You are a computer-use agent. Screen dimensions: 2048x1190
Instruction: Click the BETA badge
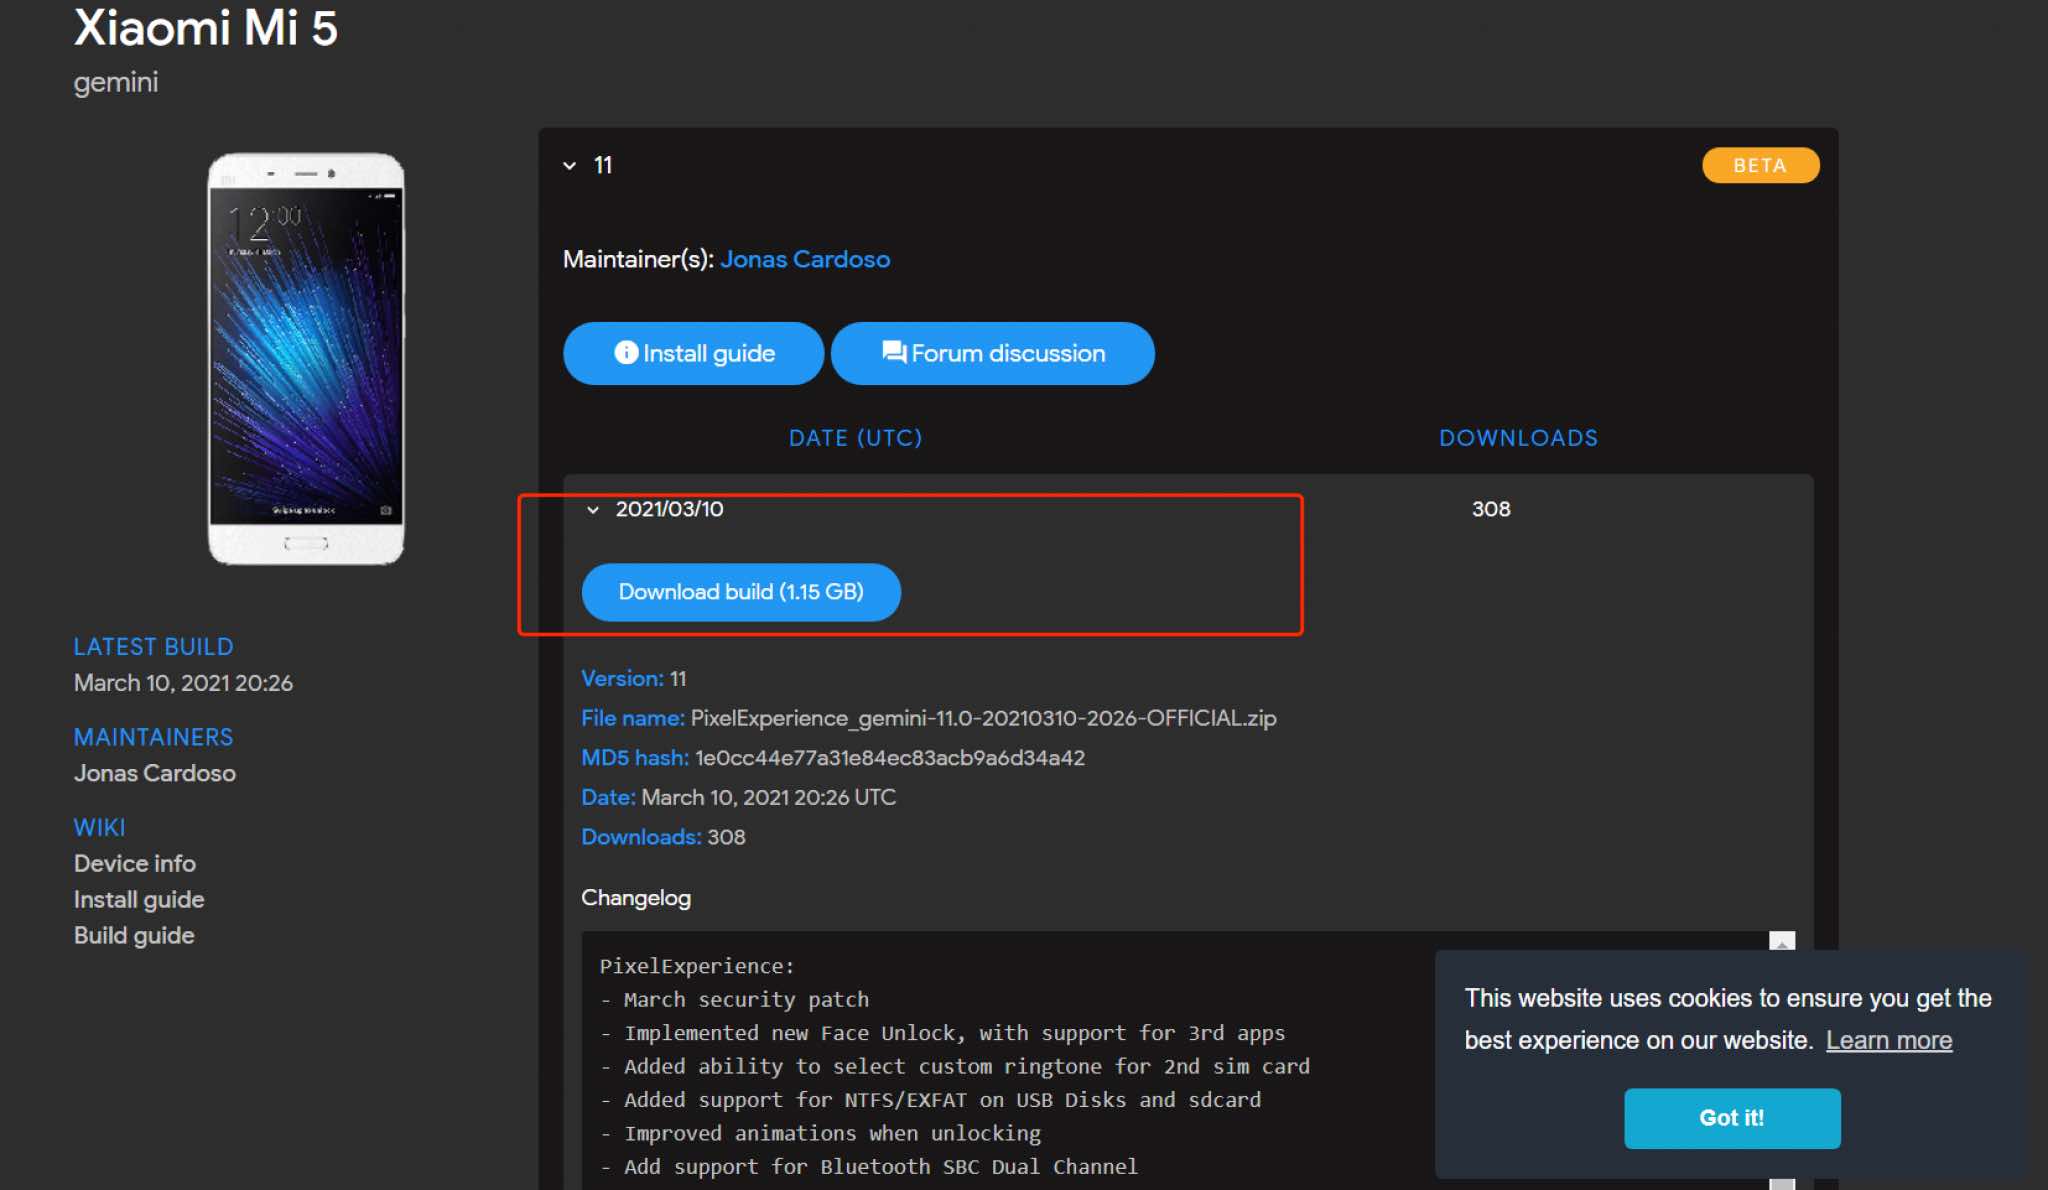(x=1759, y=165)
